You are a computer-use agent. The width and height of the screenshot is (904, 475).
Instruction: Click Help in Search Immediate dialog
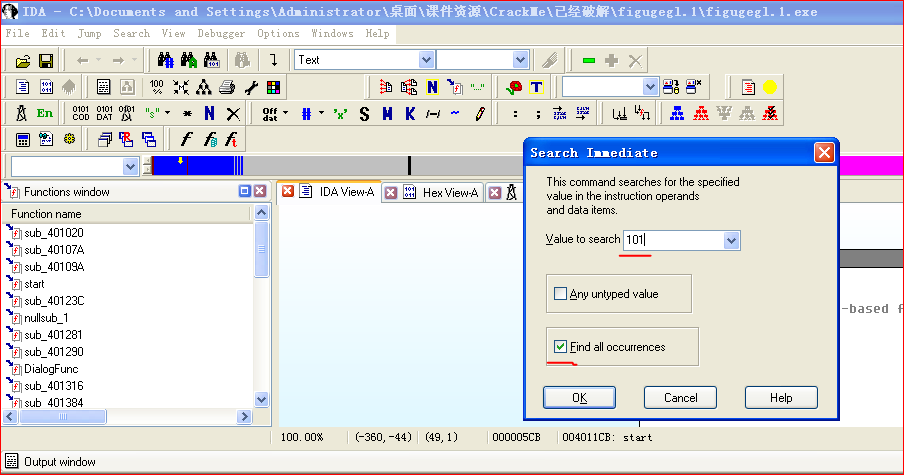point(781,398)
